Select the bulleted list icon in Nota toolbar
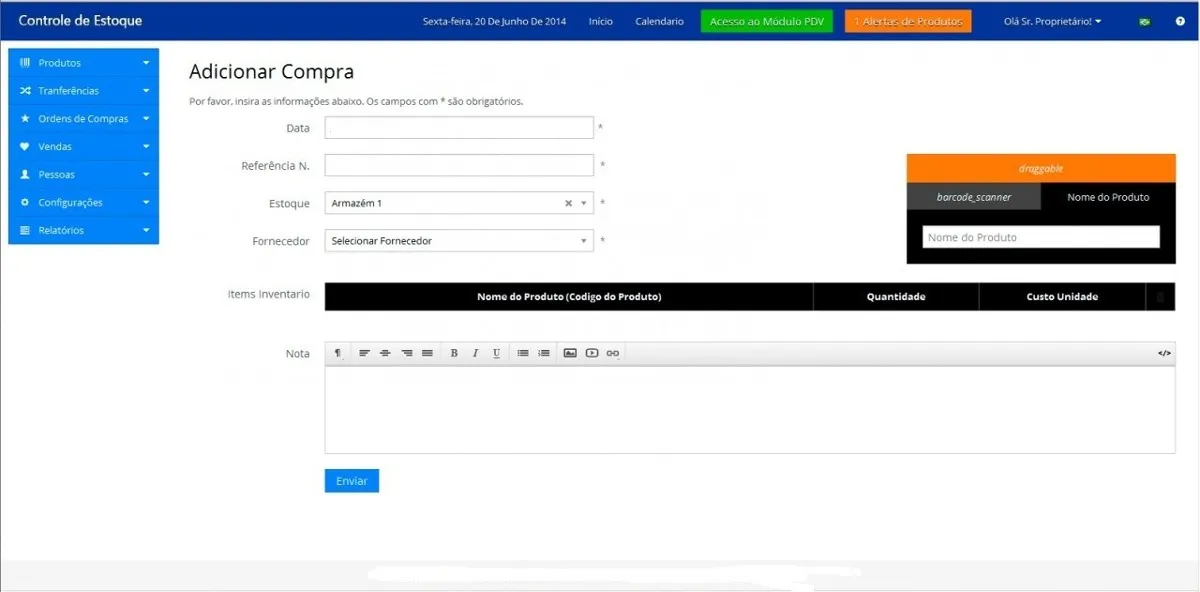The height and width of the screenshot is (592, 1200). [524, 352]
